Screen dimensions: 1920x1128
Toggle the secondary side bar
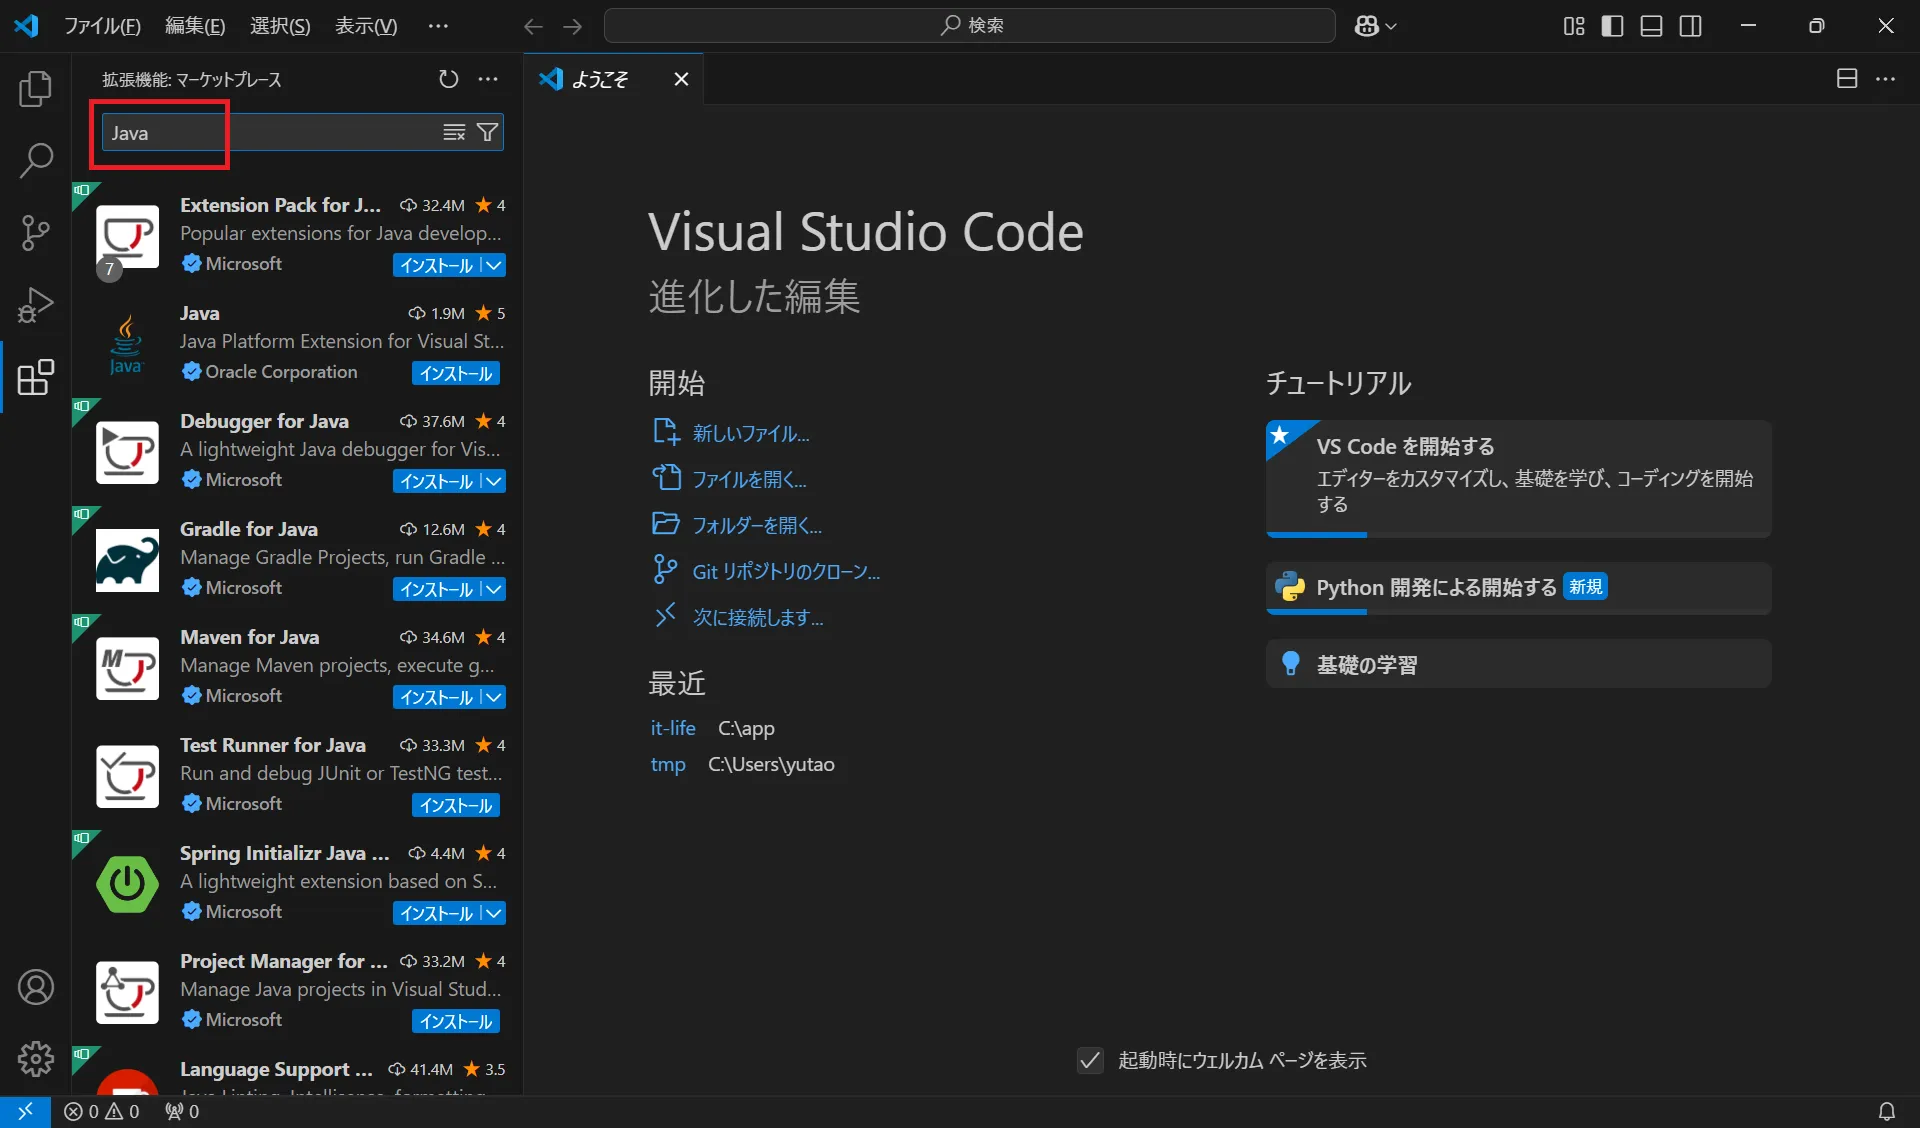click(1691, 26)
